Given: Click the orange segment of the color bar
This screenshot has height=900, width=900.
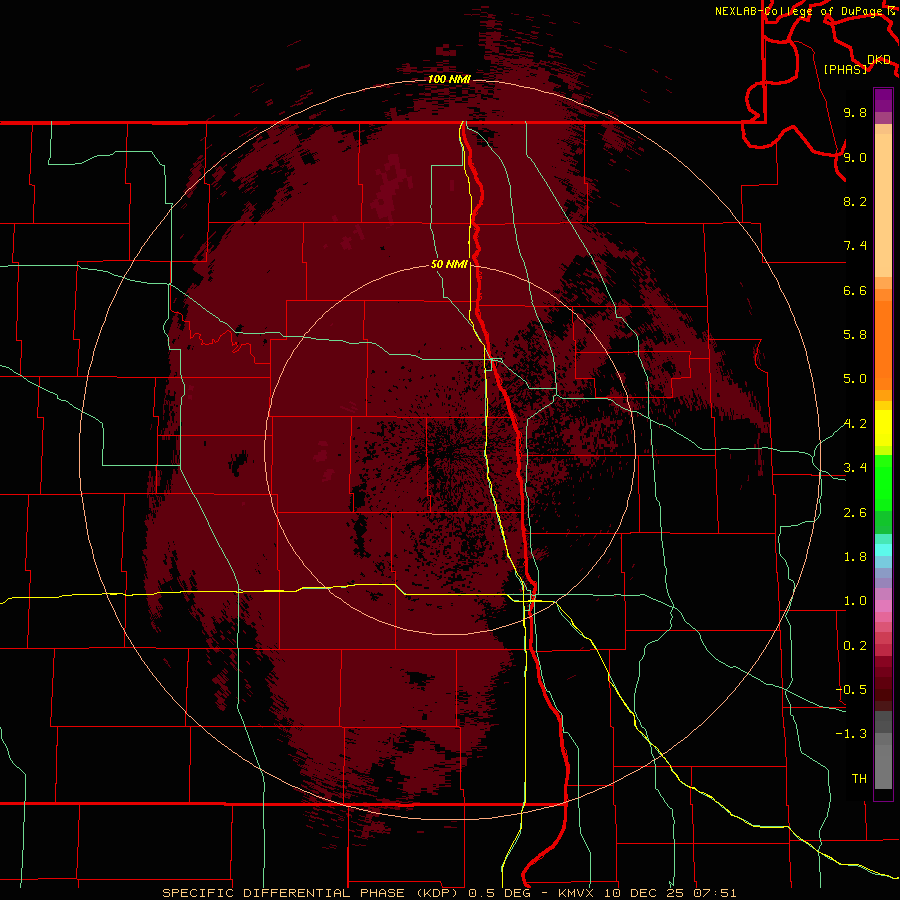Looking at the screenshot, I should click(883, 346).
